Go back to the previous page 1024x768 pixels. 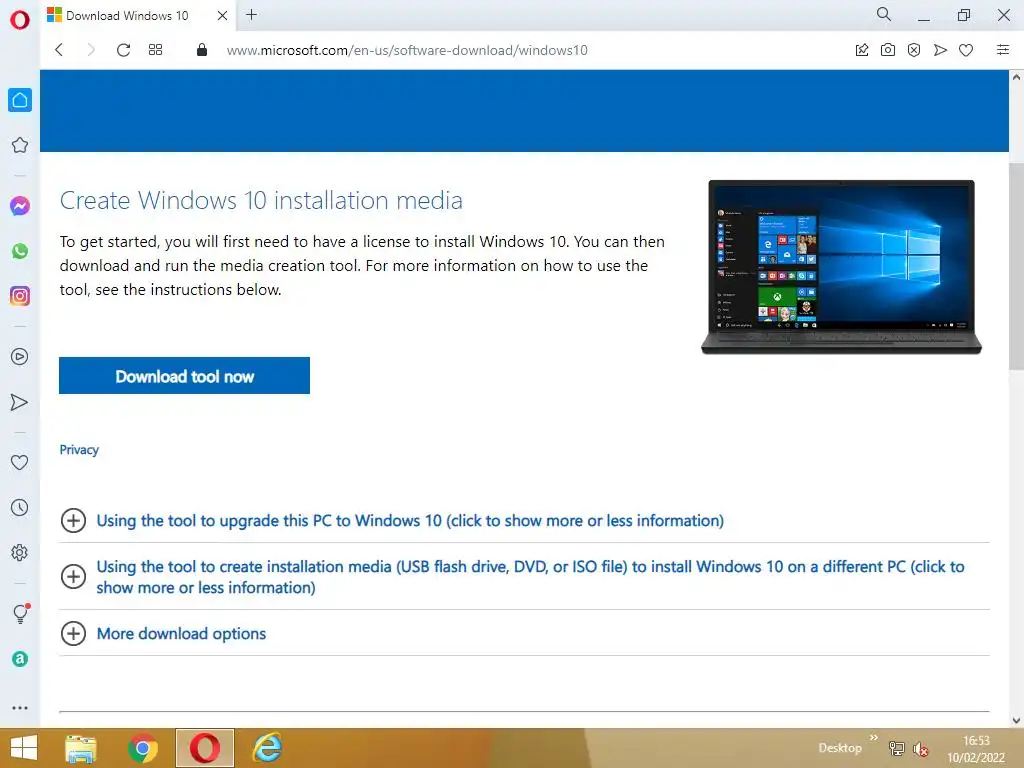point(59,50)
